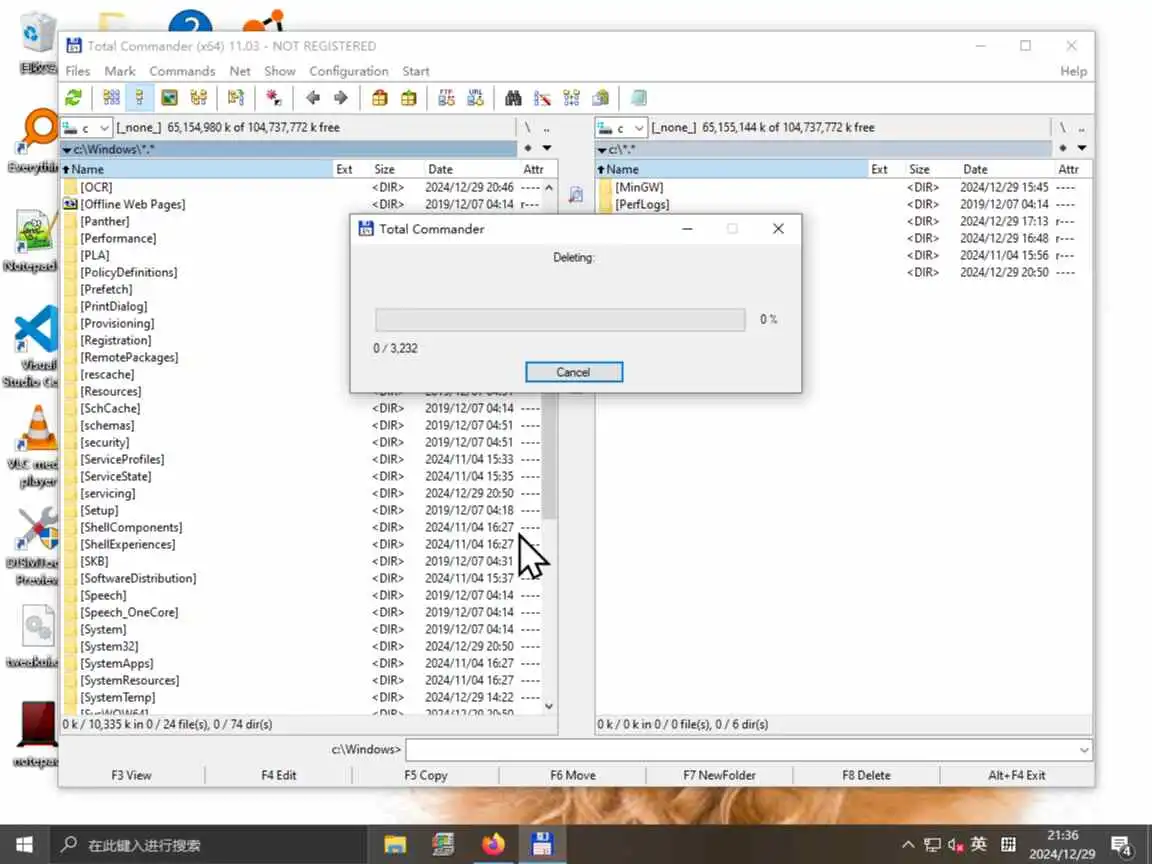The height and width of the screenshot is (864, 1152).
Task: Click the deleting progress bar
Action: tap(560, 320)
